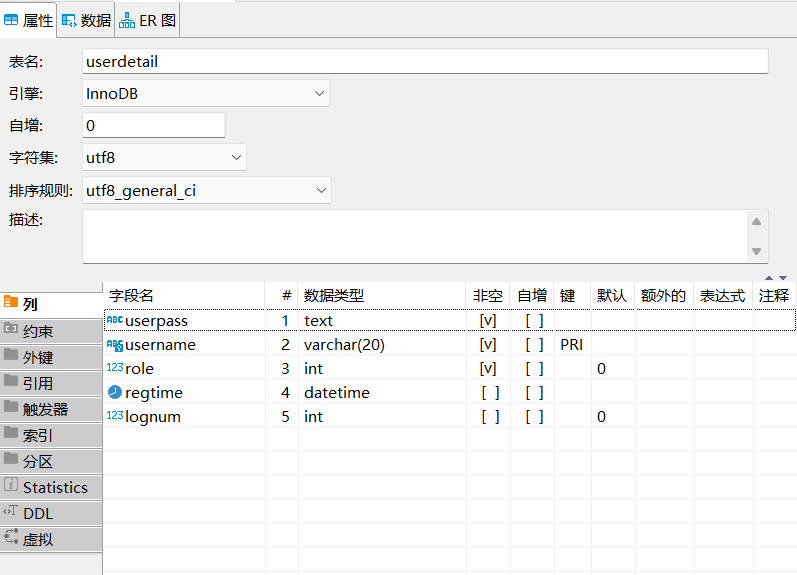Select the default value 0 for role
797x575 pixels.
[x=601, y=369]
